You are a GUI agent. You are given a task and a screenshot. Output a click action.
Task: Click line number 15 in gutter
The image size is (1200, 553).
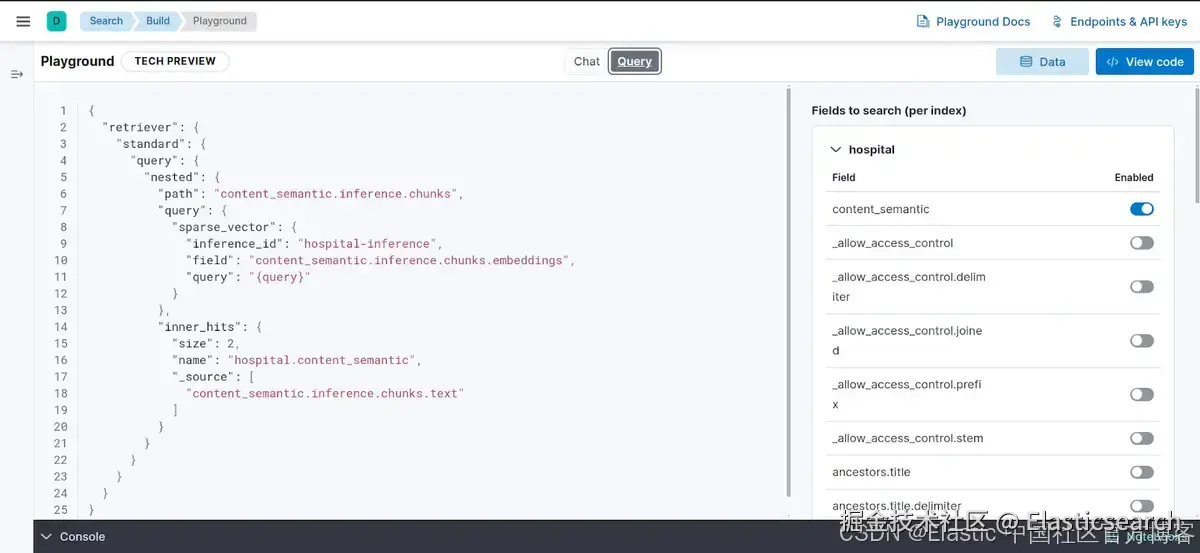click(x=62, y=344)
